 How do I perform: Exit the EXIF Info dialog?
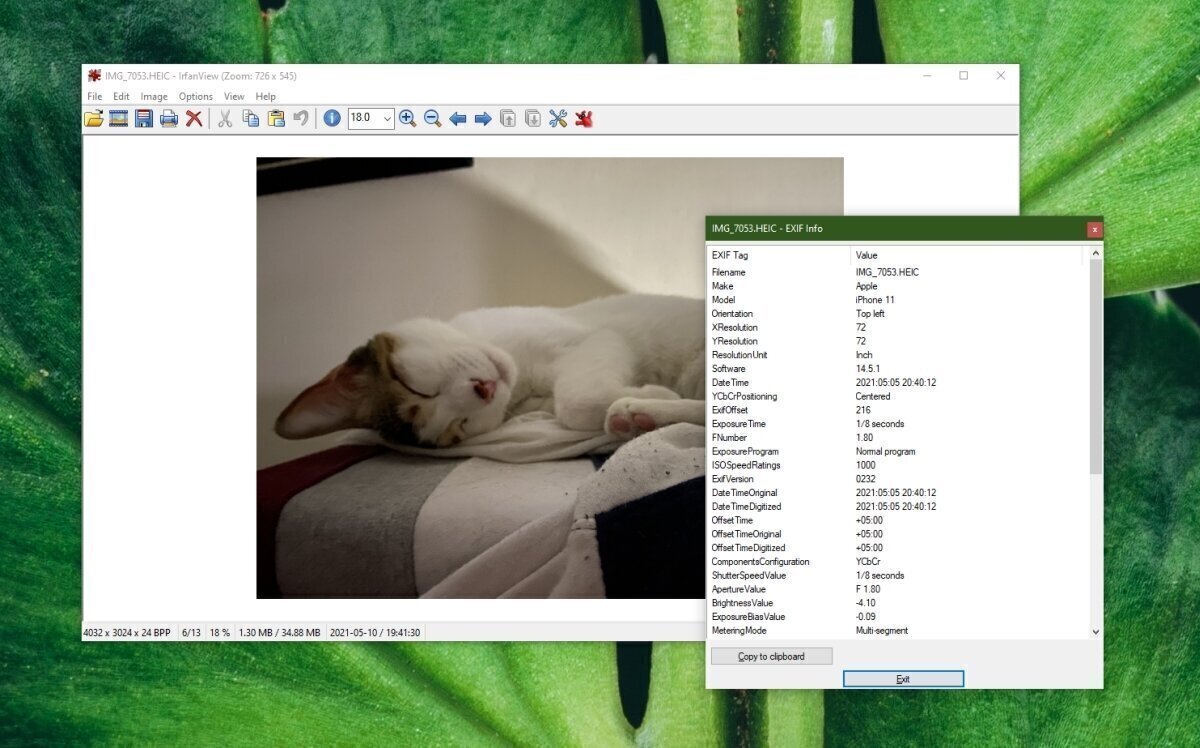pos(903,678)
